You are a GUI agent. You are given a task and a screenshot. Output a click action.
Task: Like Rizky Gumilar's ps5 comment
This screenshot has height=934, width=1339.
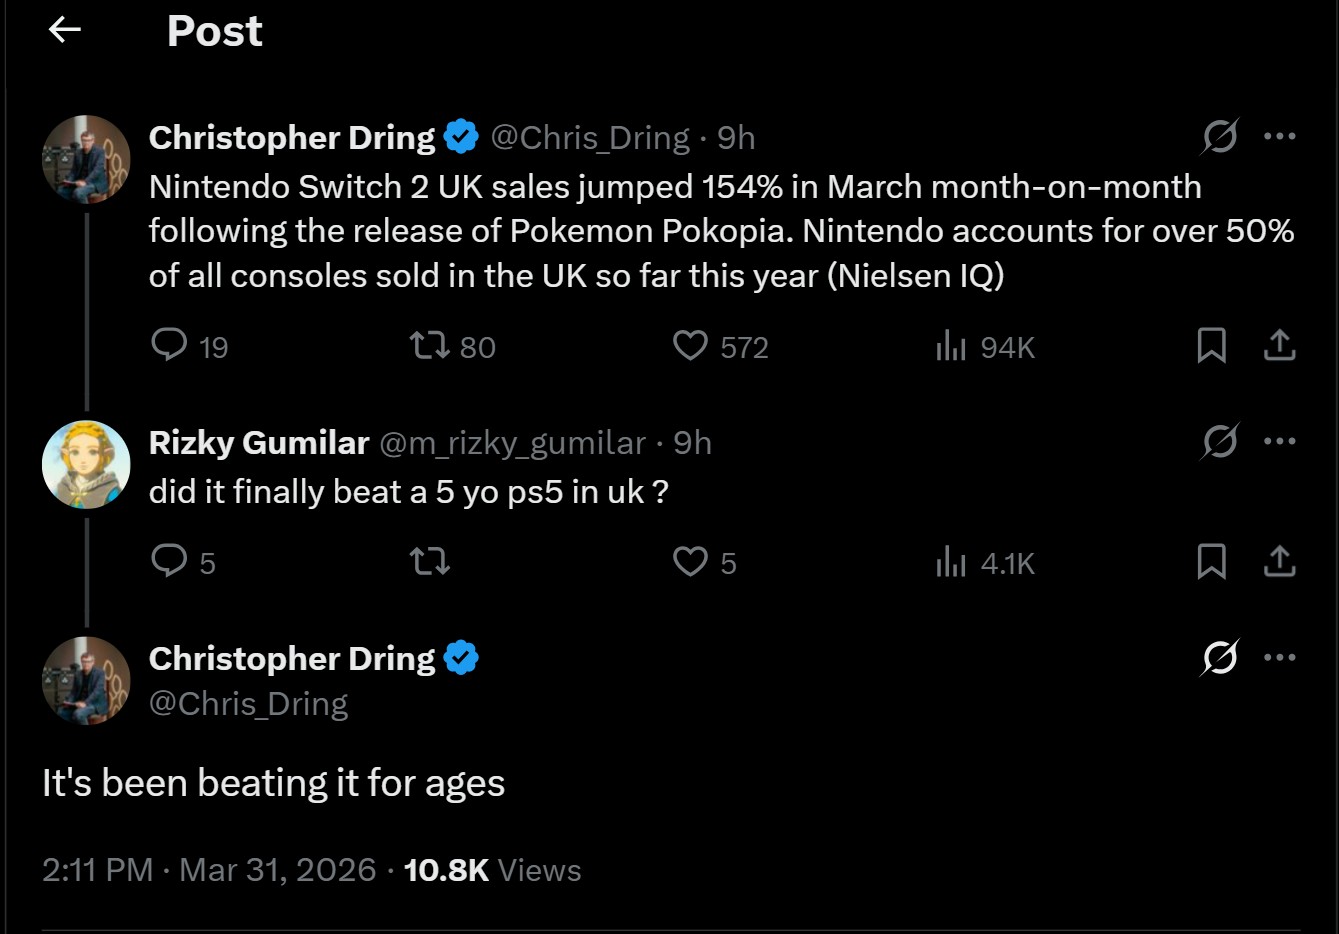click(690, 562)
